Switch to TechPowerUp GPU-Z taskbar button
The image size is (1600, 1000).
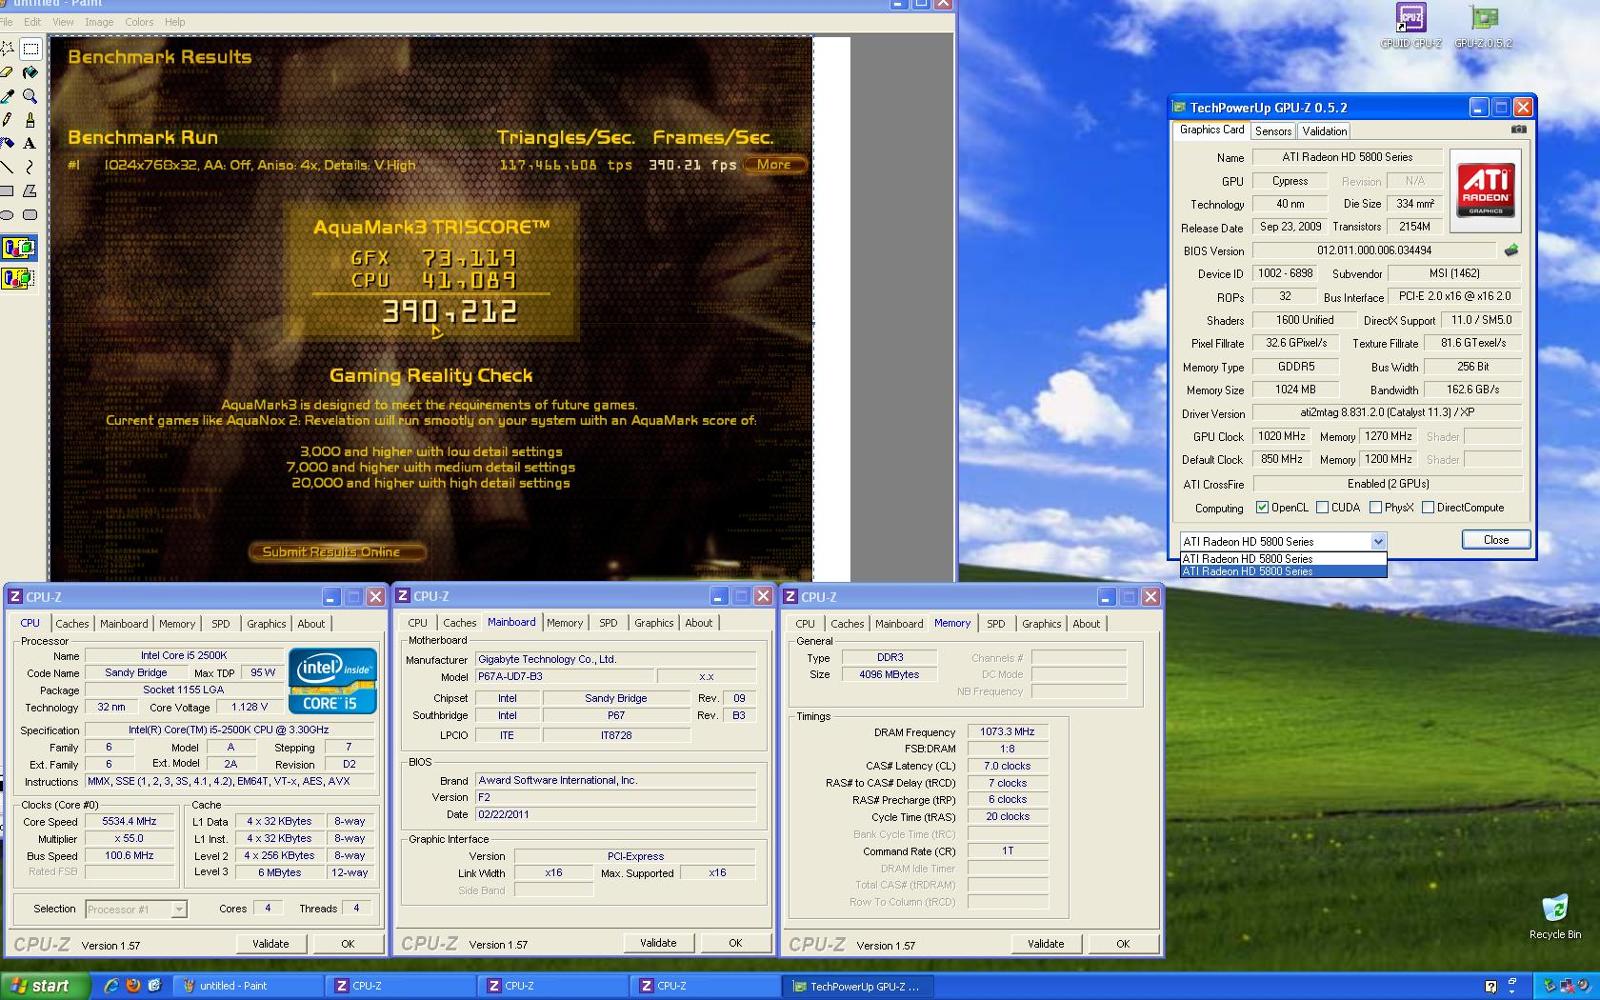coord(859,986)
